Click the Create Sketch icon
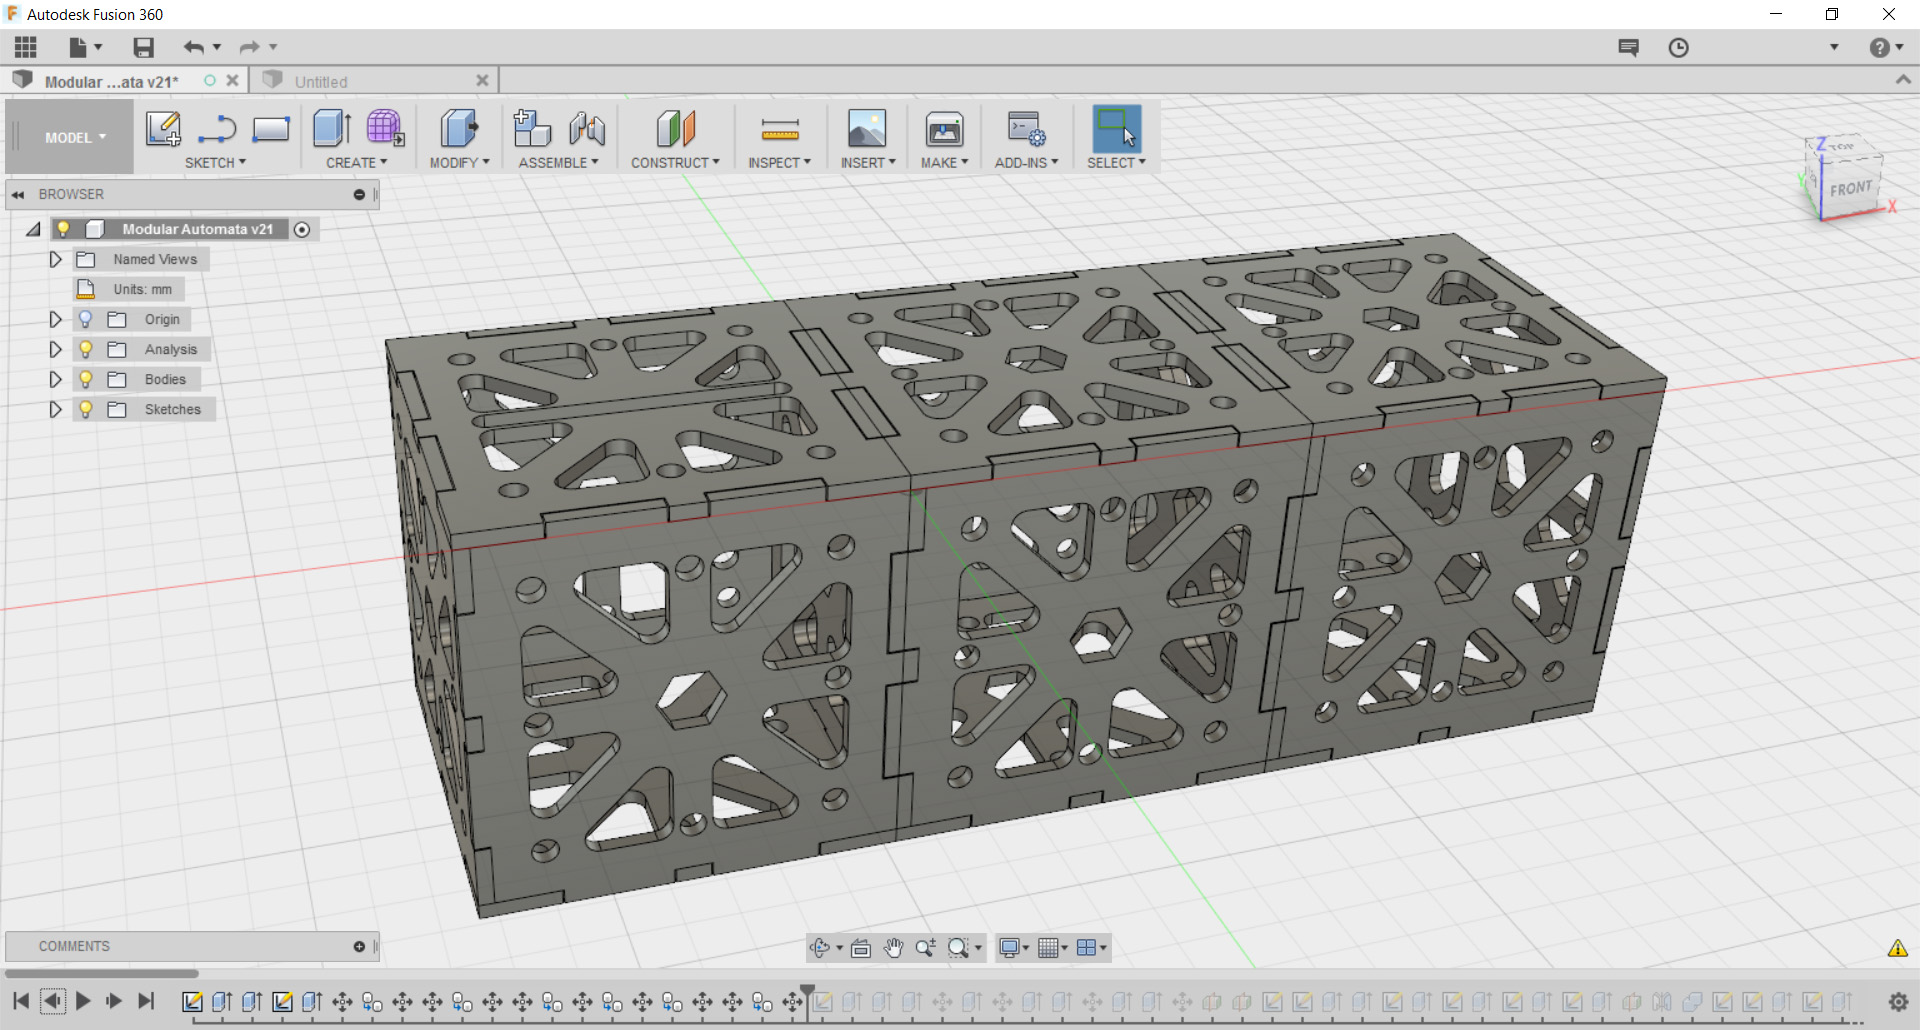 (x=163, y=129)
